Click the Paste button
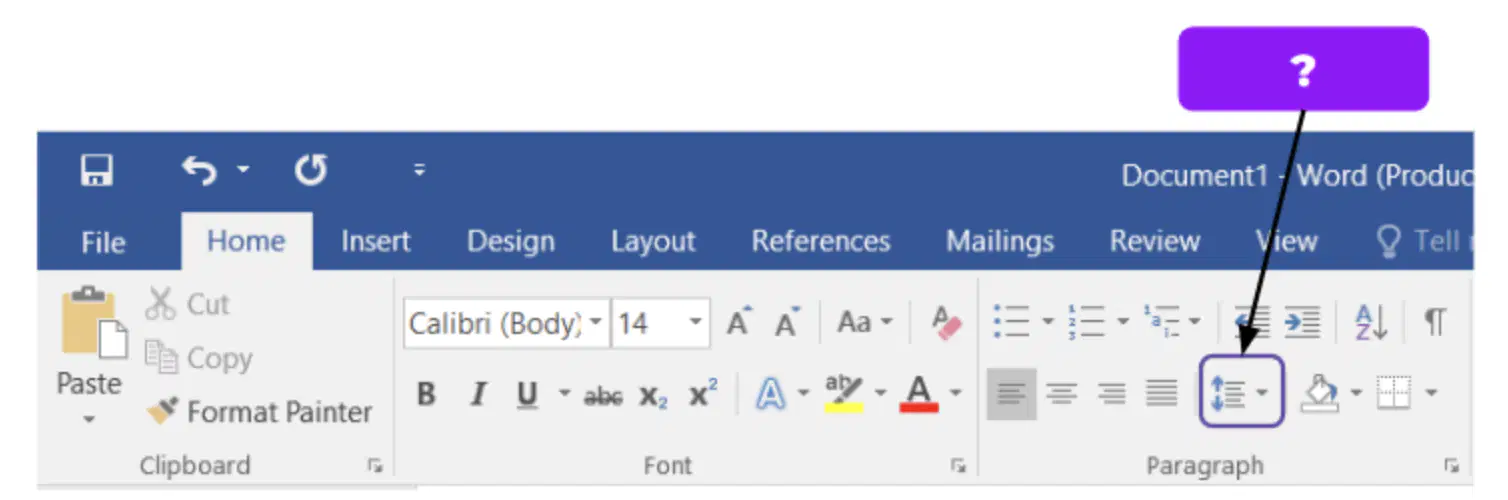 click(89, 357)
